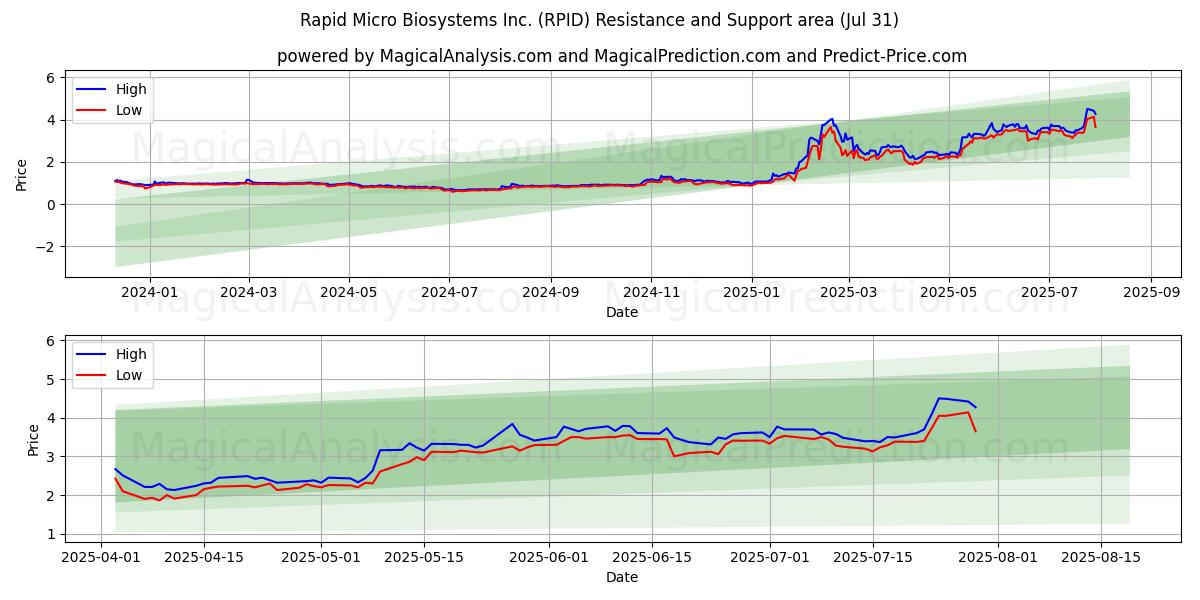Click the 2025-04-15 tick label
The image size is (1200, 600).
(x=204, y=557)
